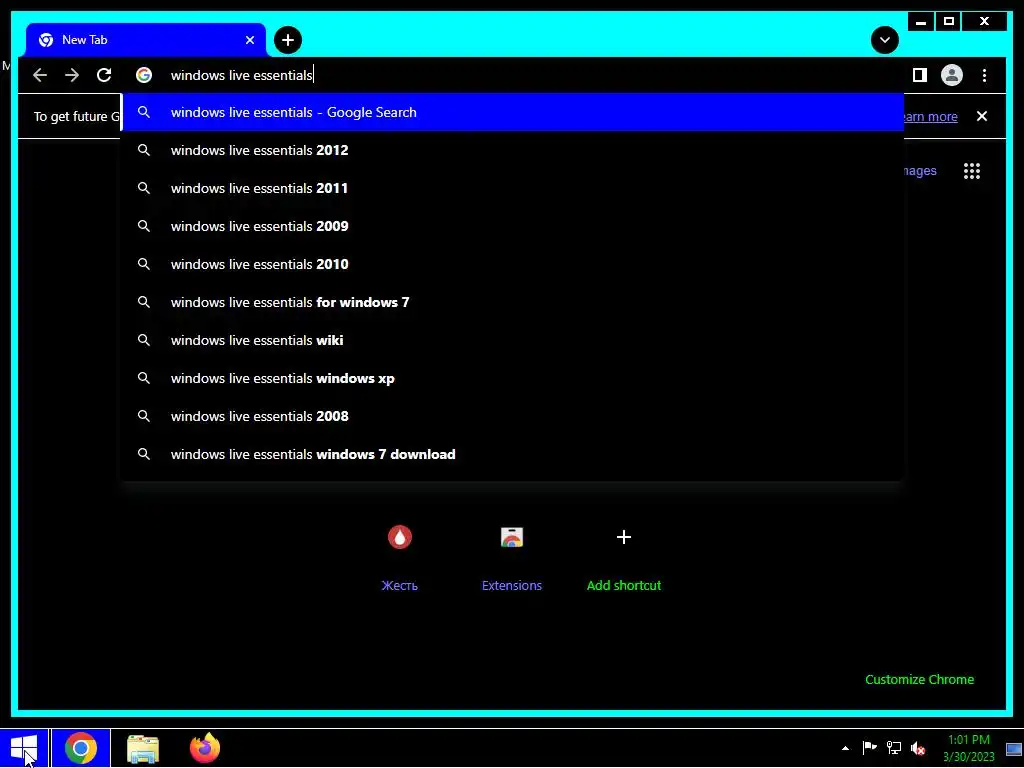
Task: Open the Learn more link
Action: [x=931, y=116]
